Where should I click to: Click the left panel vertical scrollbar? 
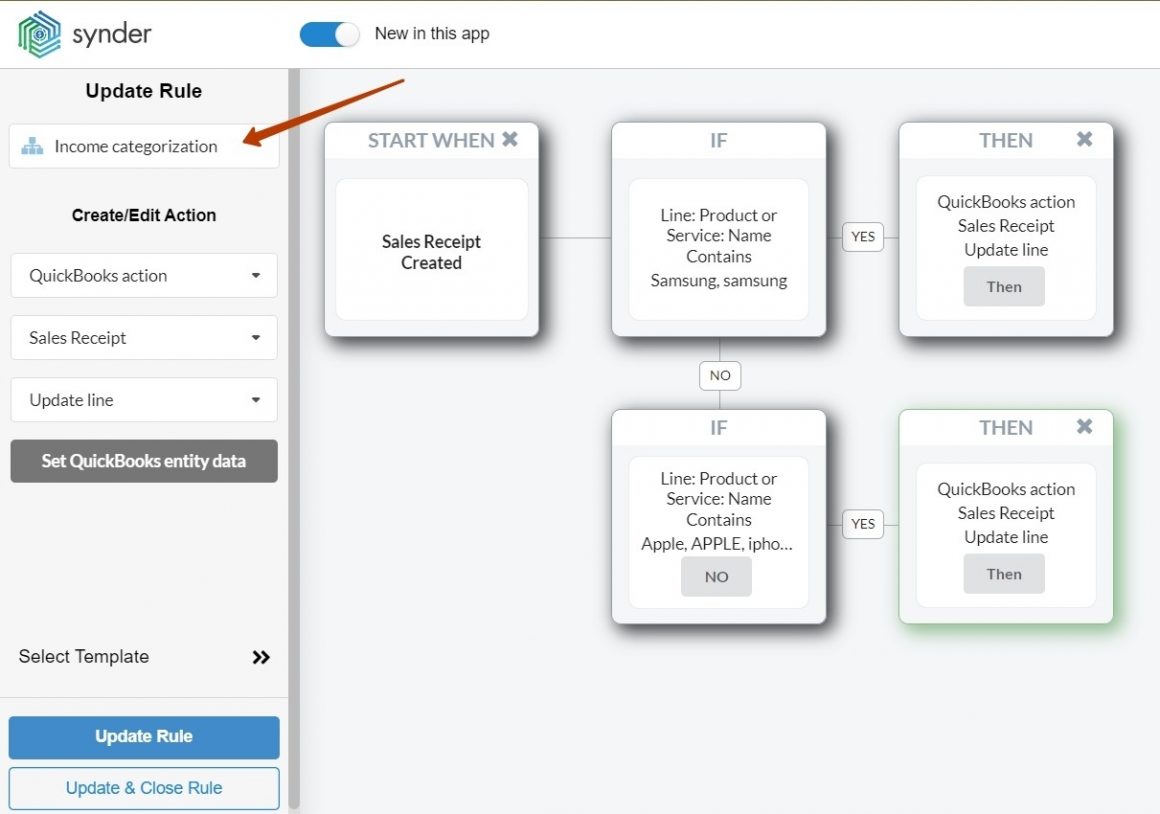click(x=294, y=440)
